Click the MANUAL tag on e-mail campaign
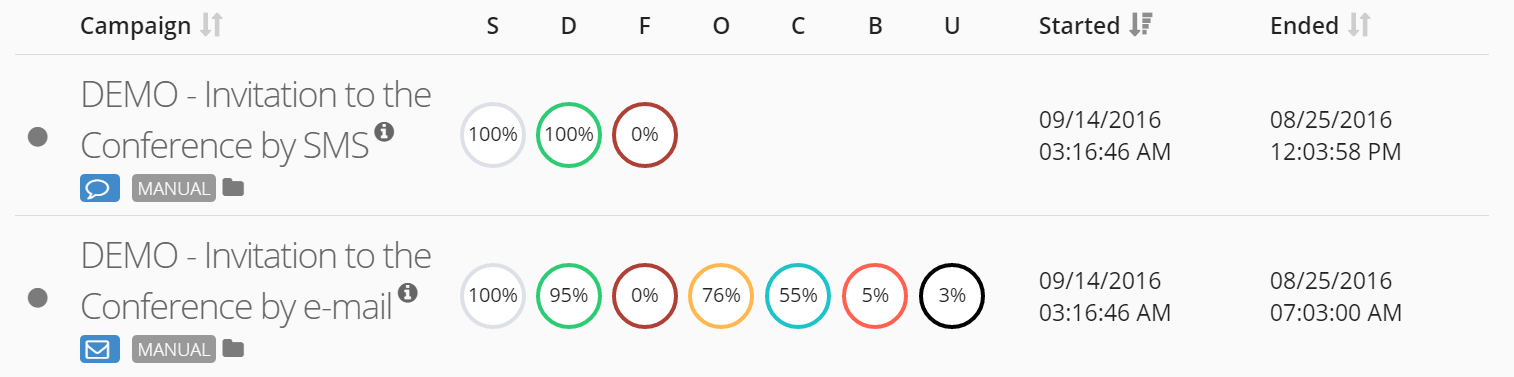The width and height of the screenshot is (1514, 377). pos(174,349)
